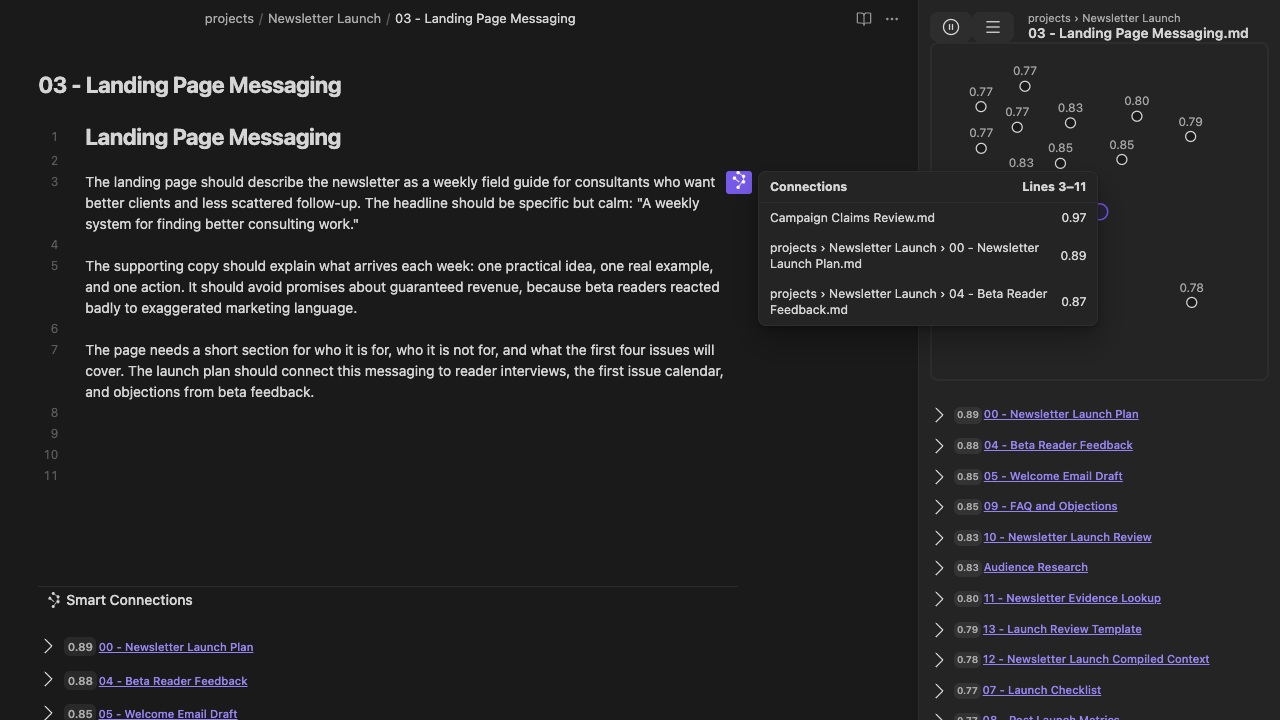Click the paragraph starting 'The page needs'

tap(404, 371)
